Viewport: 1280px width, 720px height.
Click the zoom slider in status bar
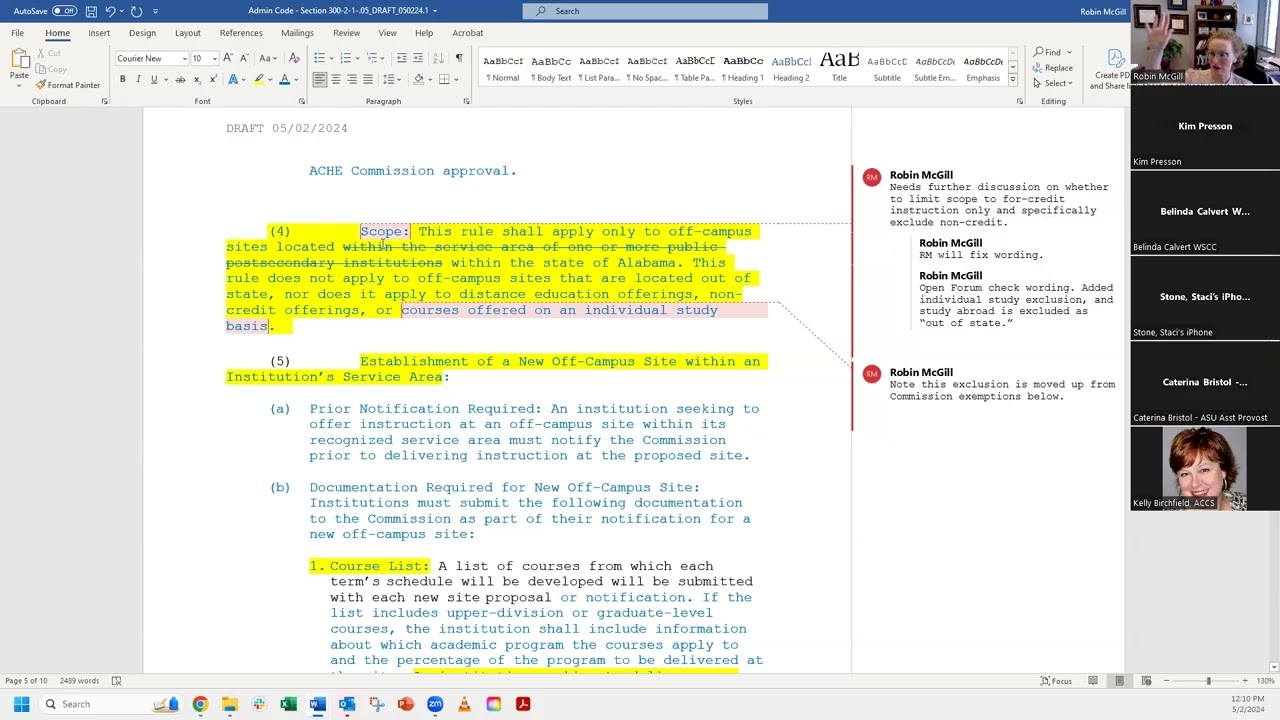[x=1208, y=681]
